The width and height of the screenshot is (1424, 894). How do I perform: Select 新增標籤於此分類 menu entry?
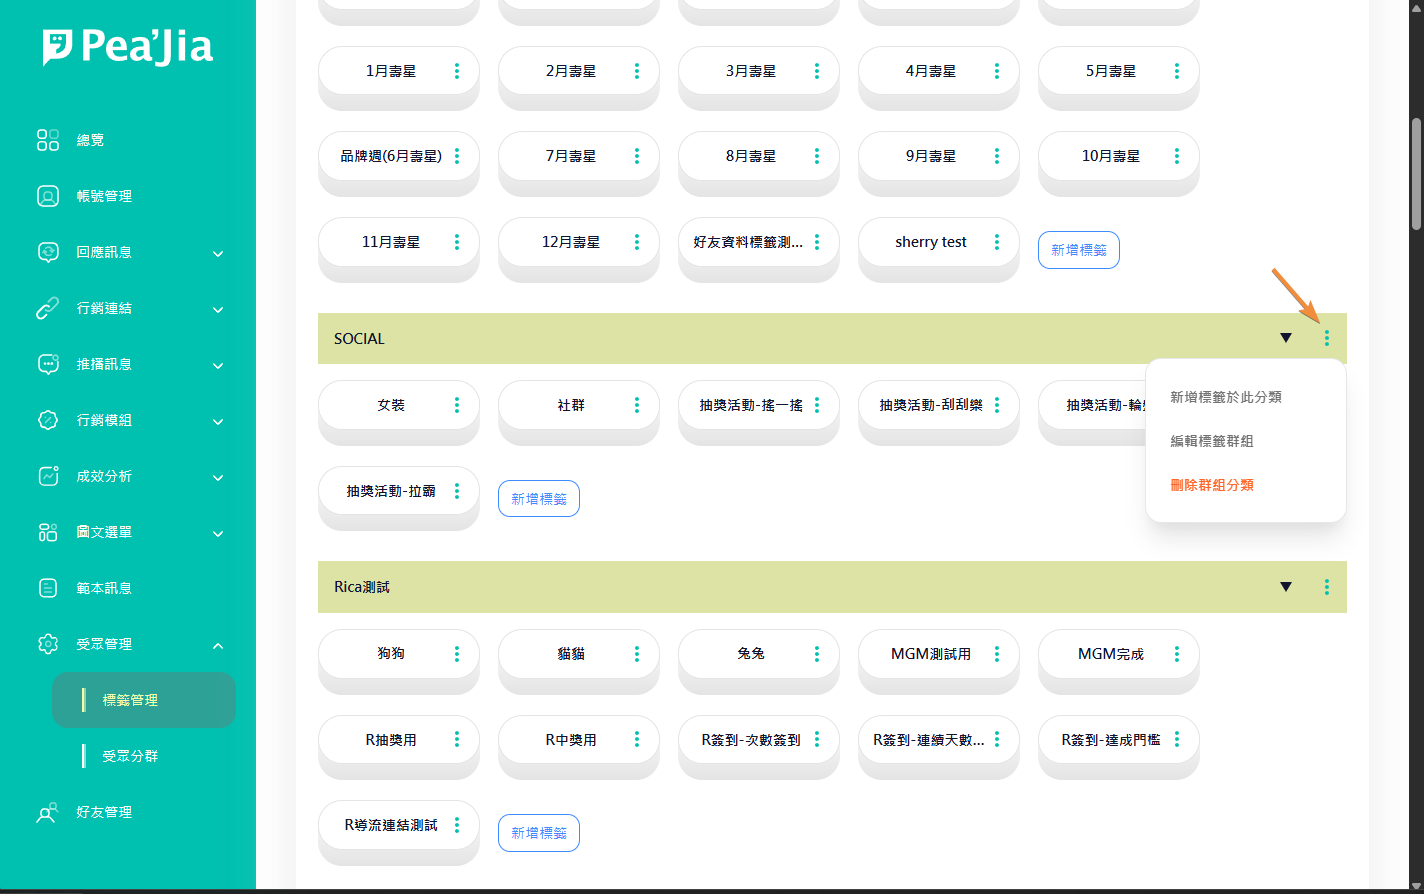(x=1225, y=397)
